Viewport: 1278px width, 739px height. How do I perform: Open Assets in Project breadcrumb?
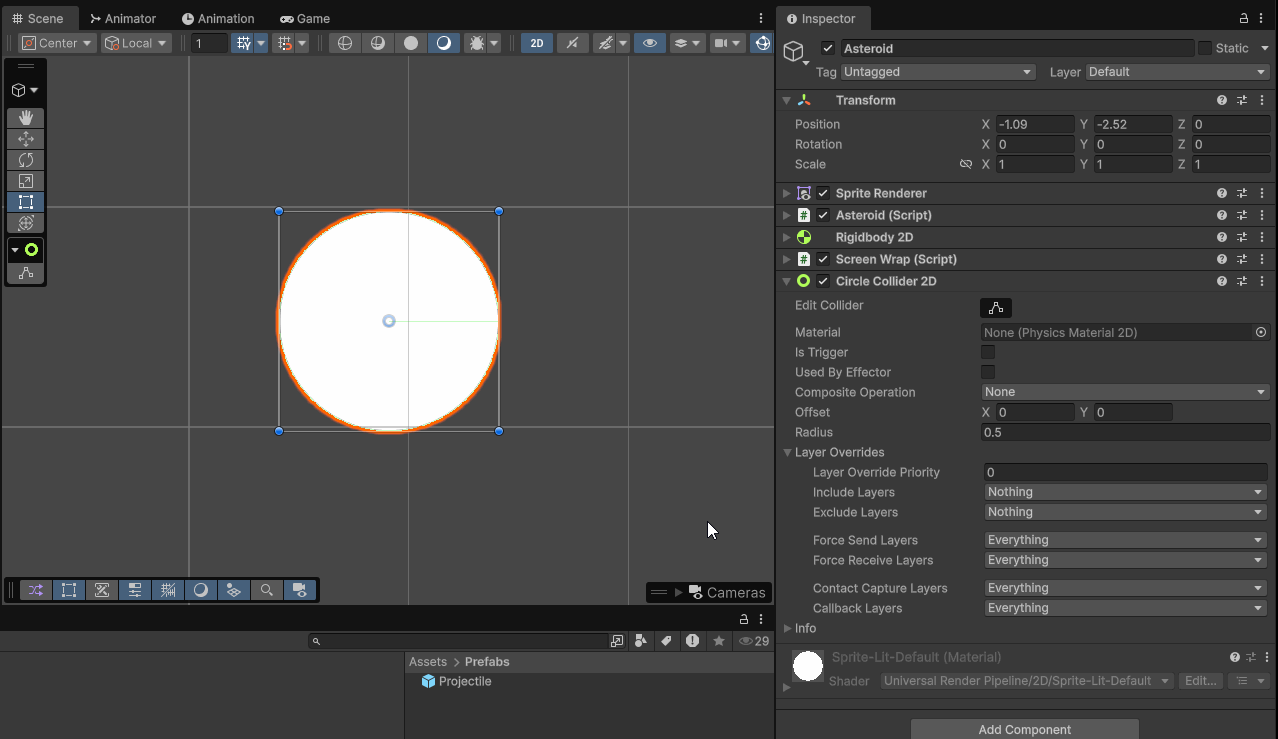pos(428,662)
